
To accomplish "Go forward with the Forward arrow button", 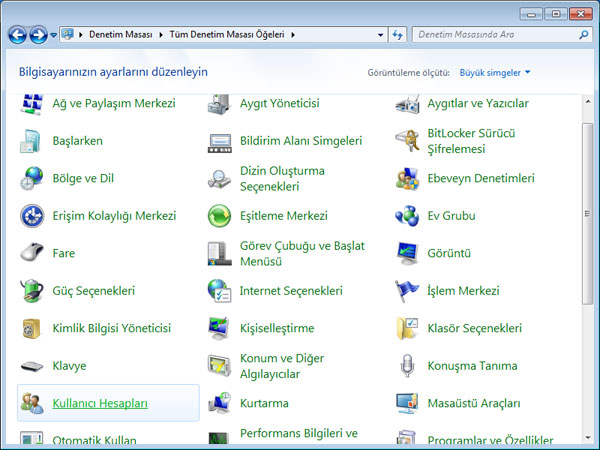I will pyautogui.click(x=39, y=35).
